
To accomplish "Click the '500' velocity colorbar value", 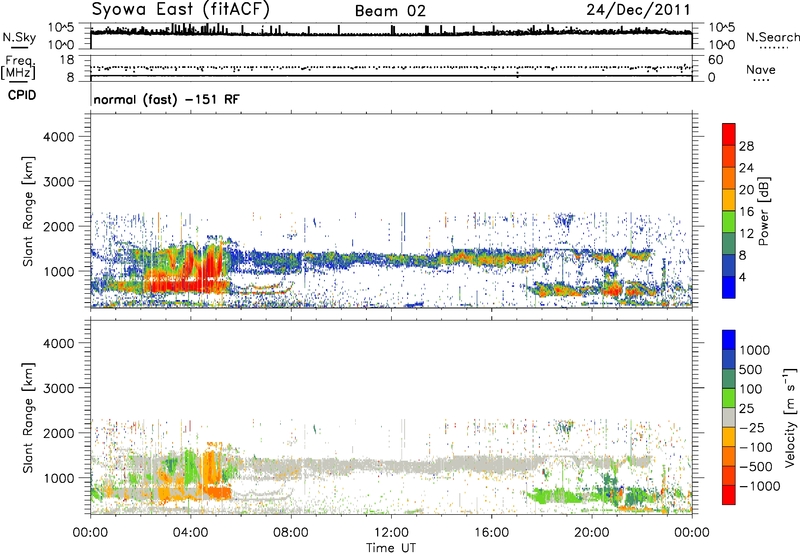I will [x=751, y=369].
